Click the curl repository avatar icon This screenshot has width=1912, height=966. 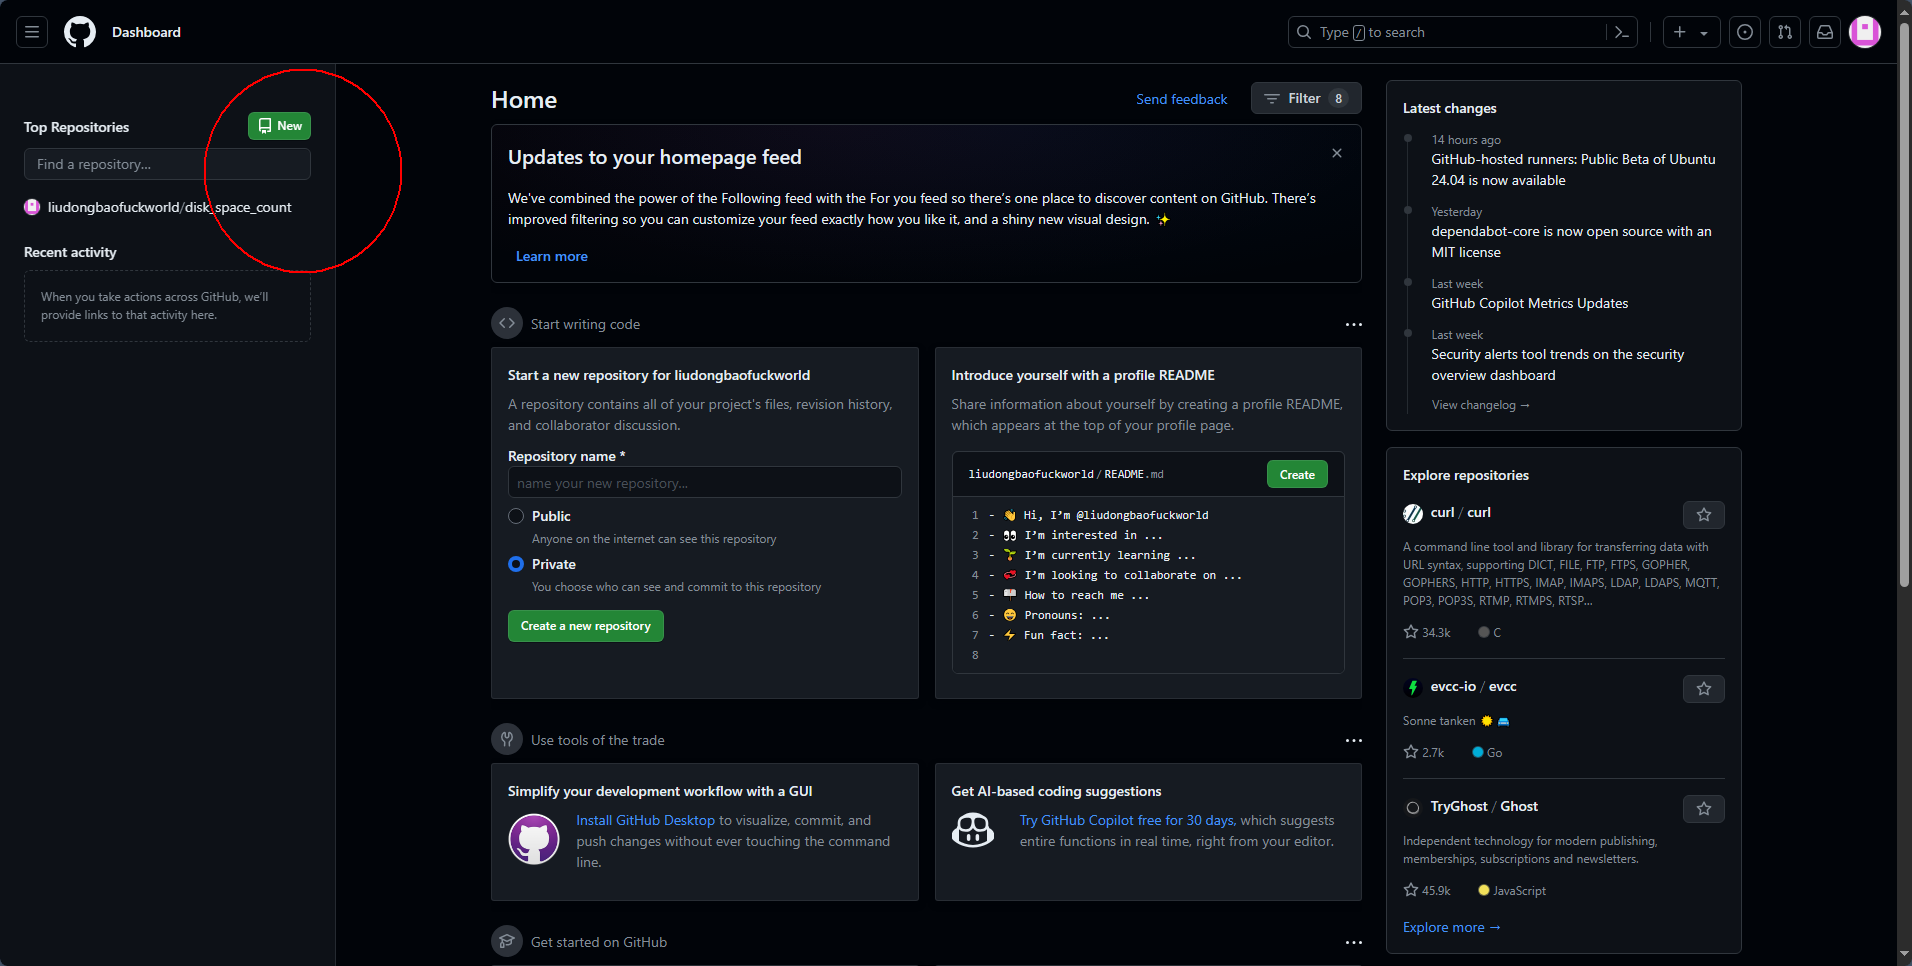click(x=1413, y=513)
